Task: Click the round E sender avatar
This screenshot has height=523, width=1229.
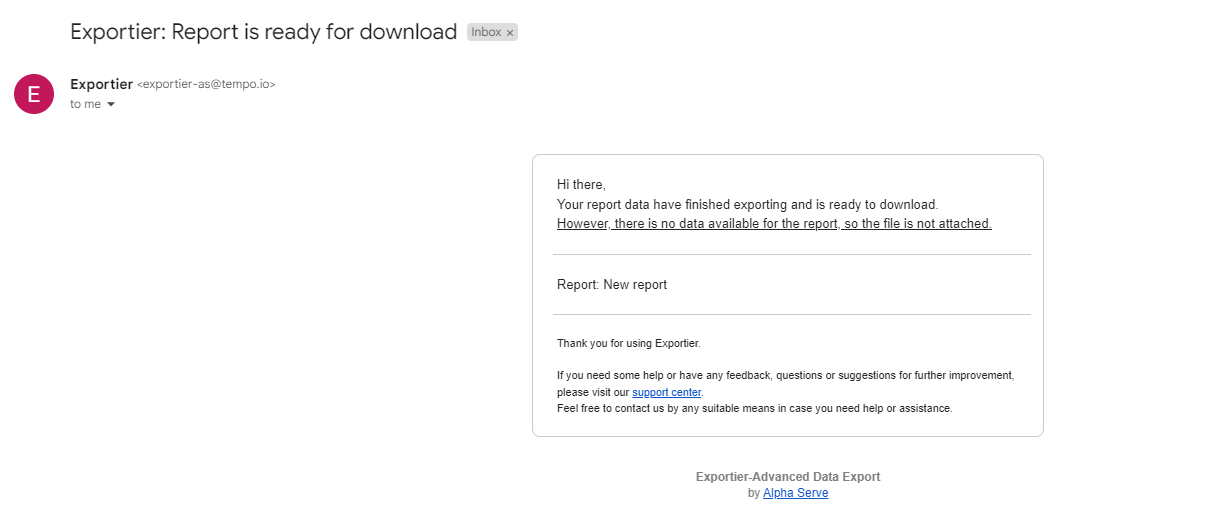Action: coord(34,94)
